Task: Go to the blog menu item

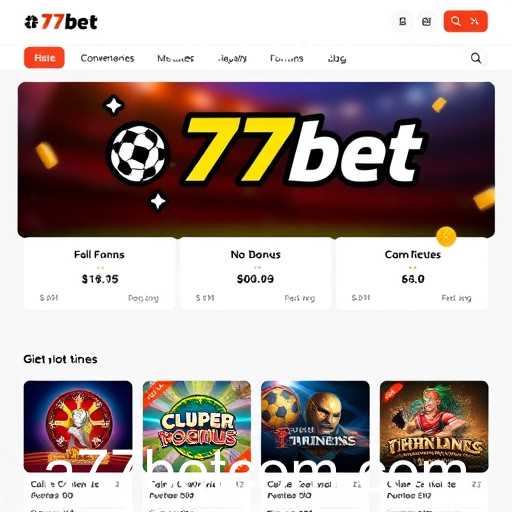Action: [337, 59]
